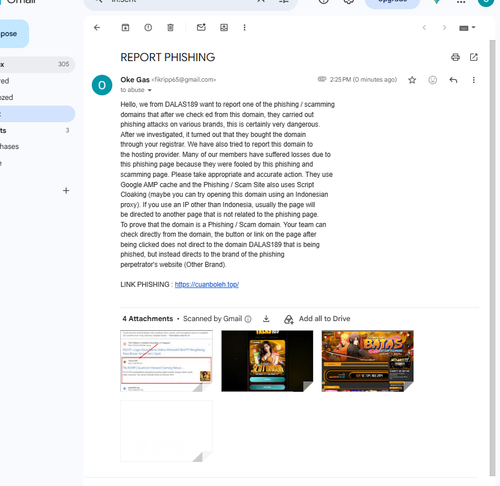Click the sender name Oke Gas
Viewport: 500px width, 486px height.
coord(135,80)
